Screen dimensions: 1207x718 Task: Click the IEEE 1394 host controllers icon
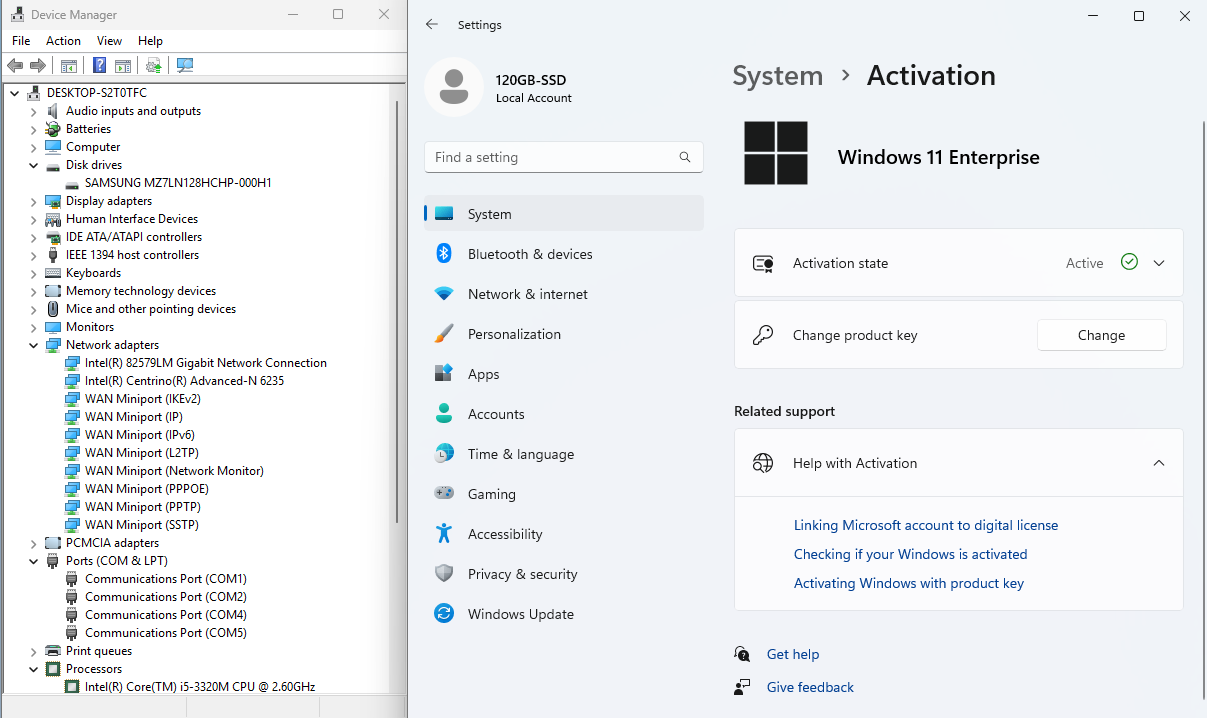[x=53, y=255]
